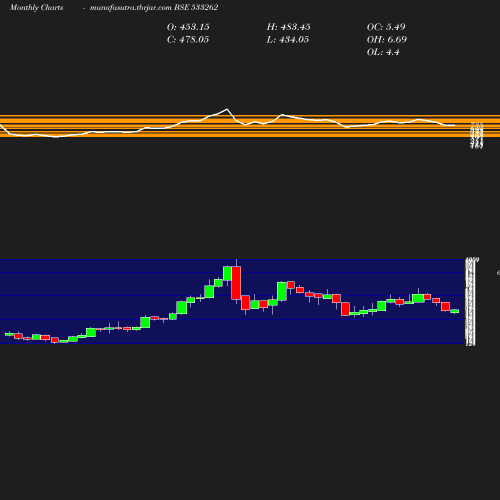
Task: Click the OH: 6.69 percentage text
Action: (387, 40)
